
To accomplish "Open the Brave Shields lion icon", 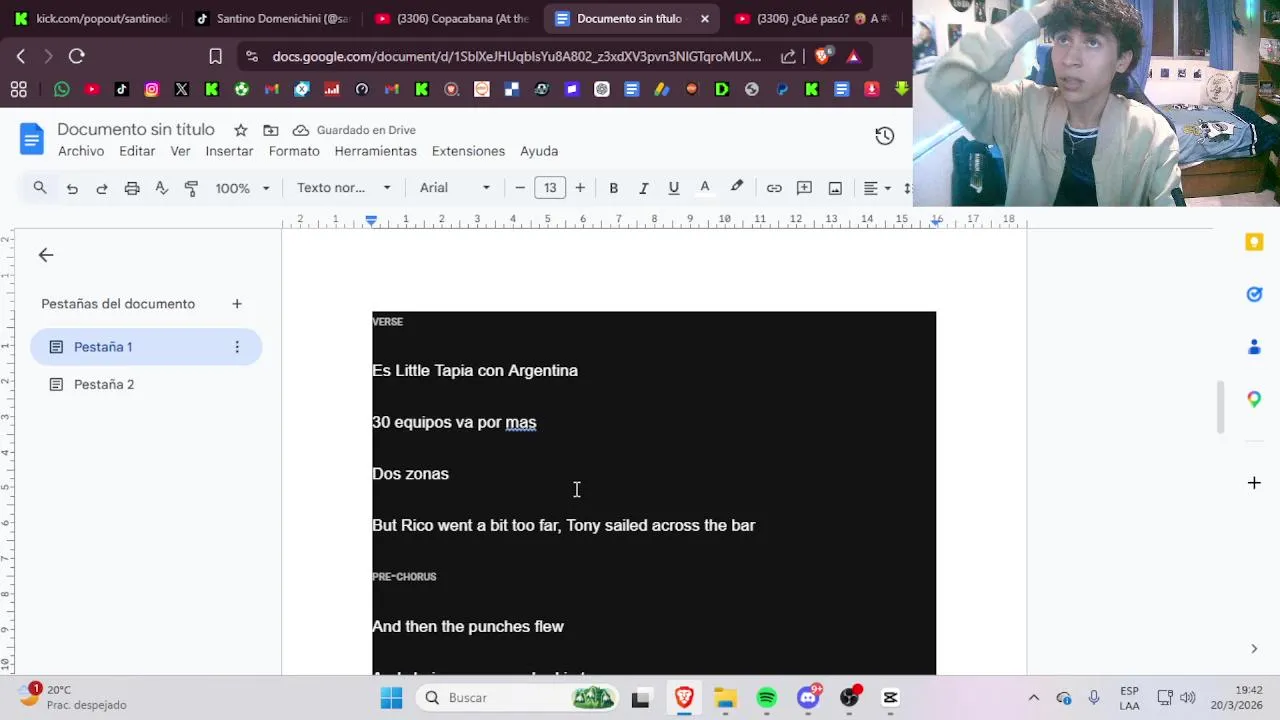I will click(822, 56).
